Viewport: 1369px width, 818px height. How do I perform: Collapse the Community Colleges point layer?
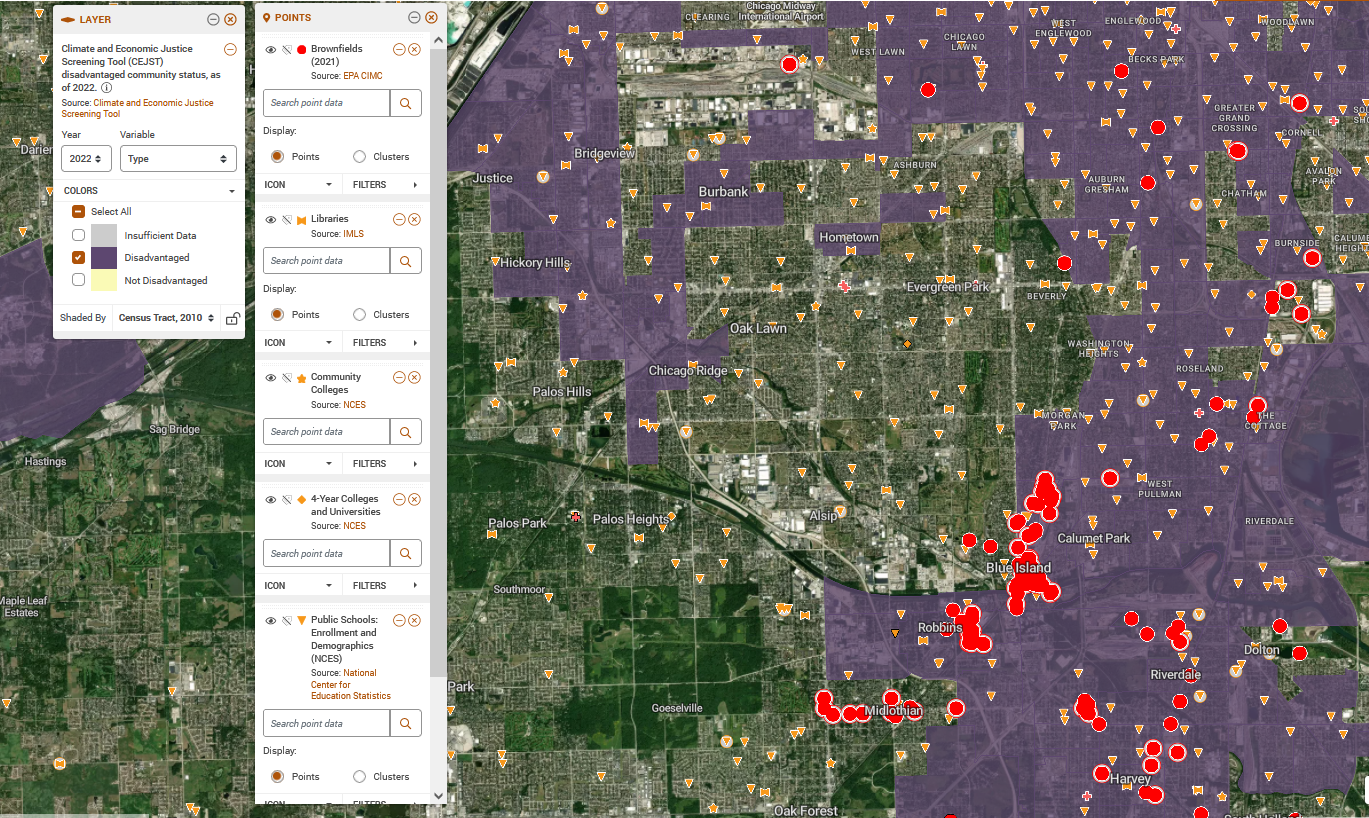tap(399, 377)
